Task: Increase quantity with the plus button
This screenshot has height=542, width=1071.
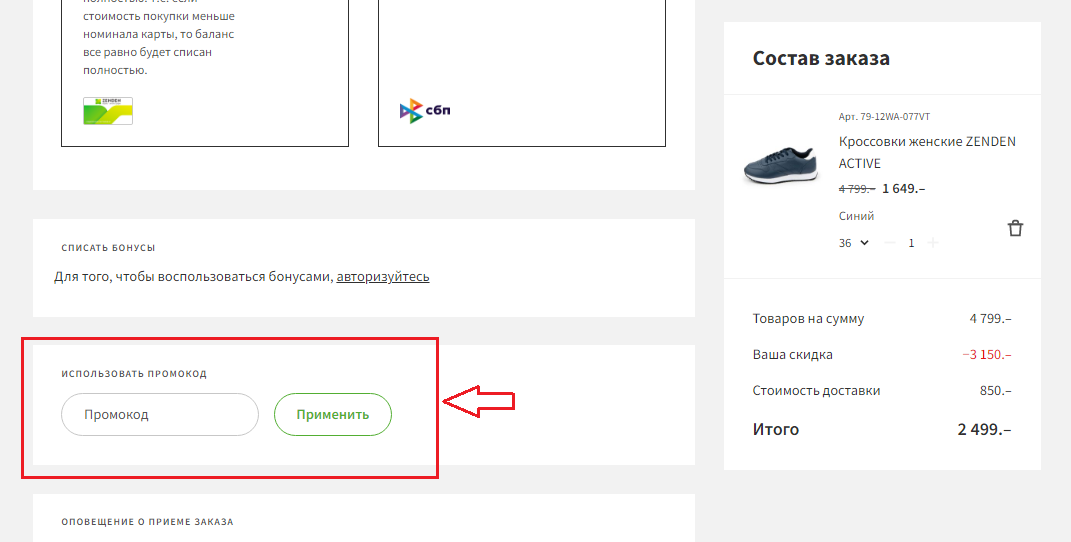Action: coord(933,243)
